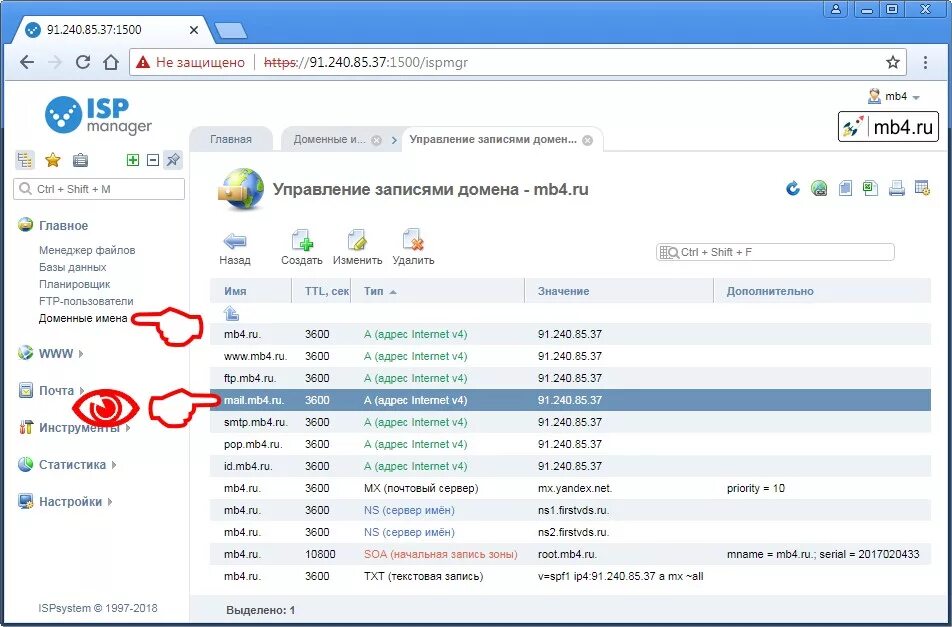Click Изменить to edit the record
952x627 pixels.
(x=357, y=248)
